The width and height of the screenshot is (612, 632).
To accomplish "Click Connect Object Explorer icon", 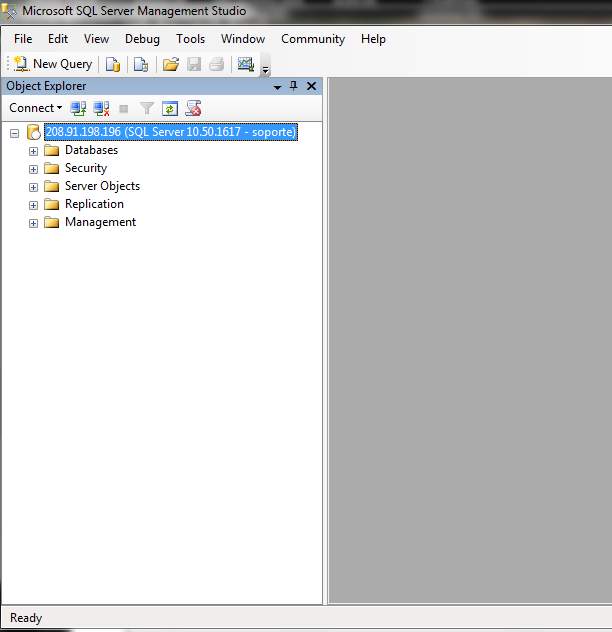I will tap(78, 108).
